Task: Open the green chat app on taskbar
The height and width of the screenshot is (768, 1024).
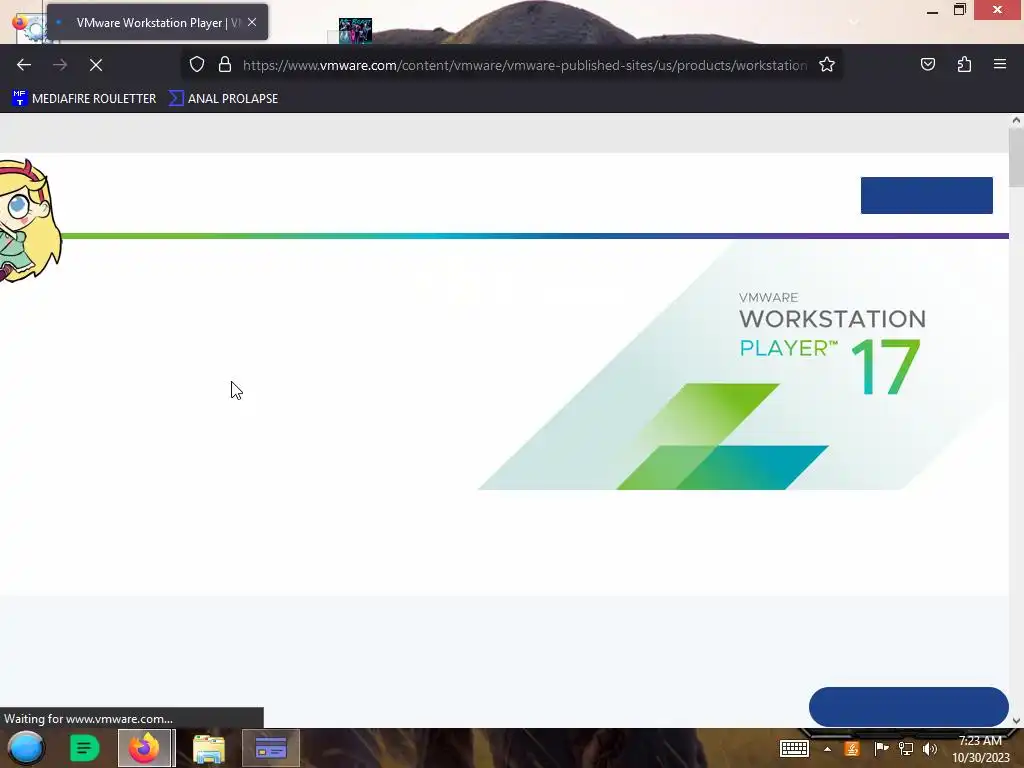Action: [84, 748]
